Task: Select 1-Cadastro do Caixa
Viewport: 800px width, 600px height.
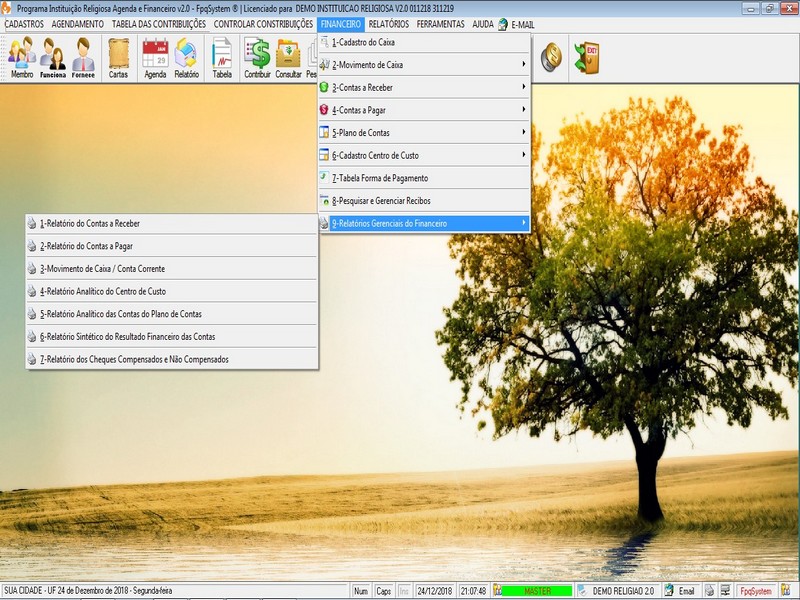Action: click(424, 42)
